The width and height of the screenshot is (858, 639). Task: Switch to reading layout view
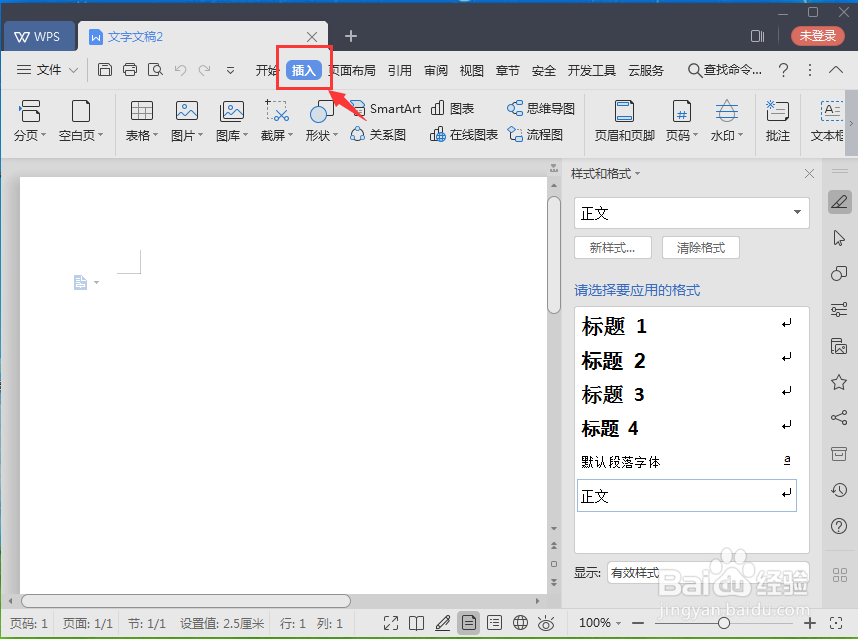(x=416, y=623)
